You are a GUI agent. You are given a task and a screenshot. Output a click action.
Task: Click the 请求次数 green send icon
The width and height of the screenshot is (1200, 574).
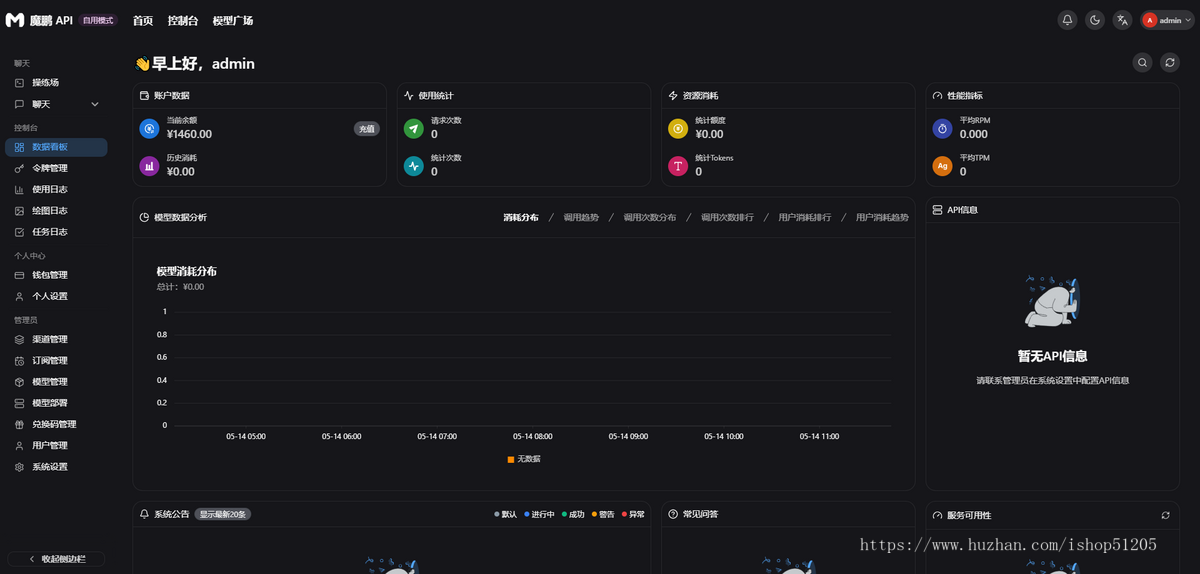(413, 129)
